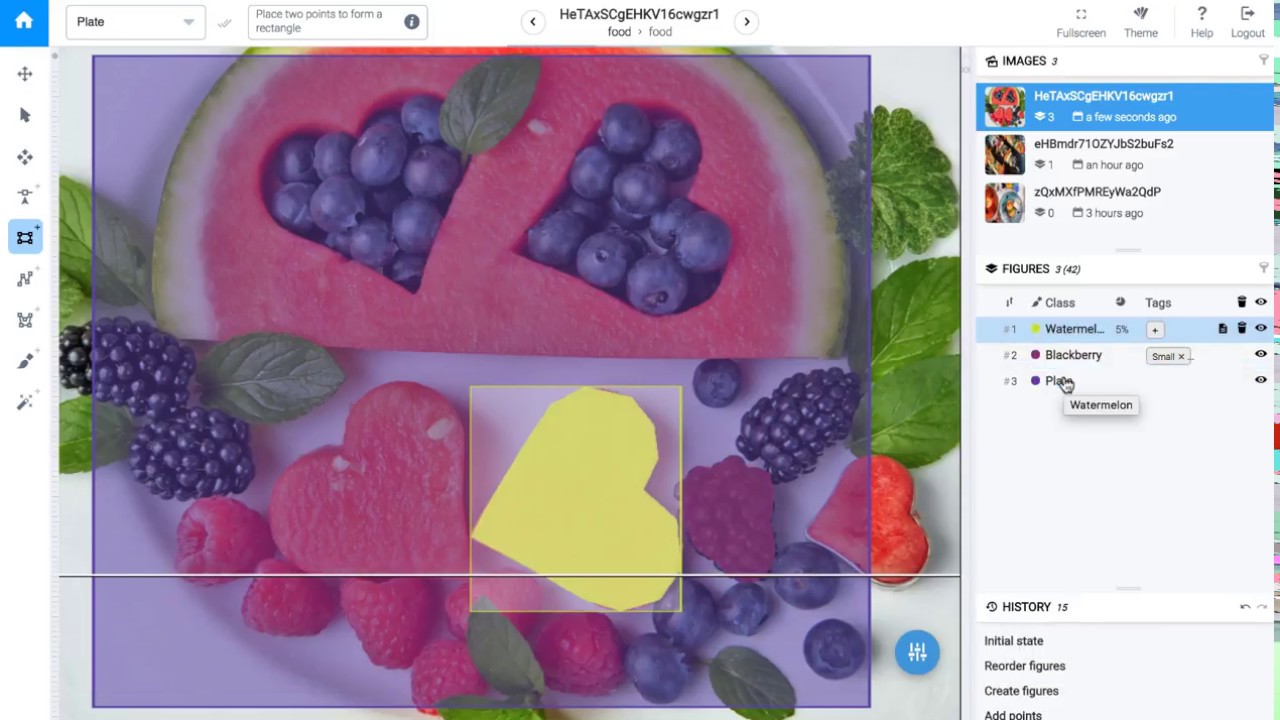Delete the Watermelon figure
The image size is (1280, 720).
click(x=1242, y=328)
